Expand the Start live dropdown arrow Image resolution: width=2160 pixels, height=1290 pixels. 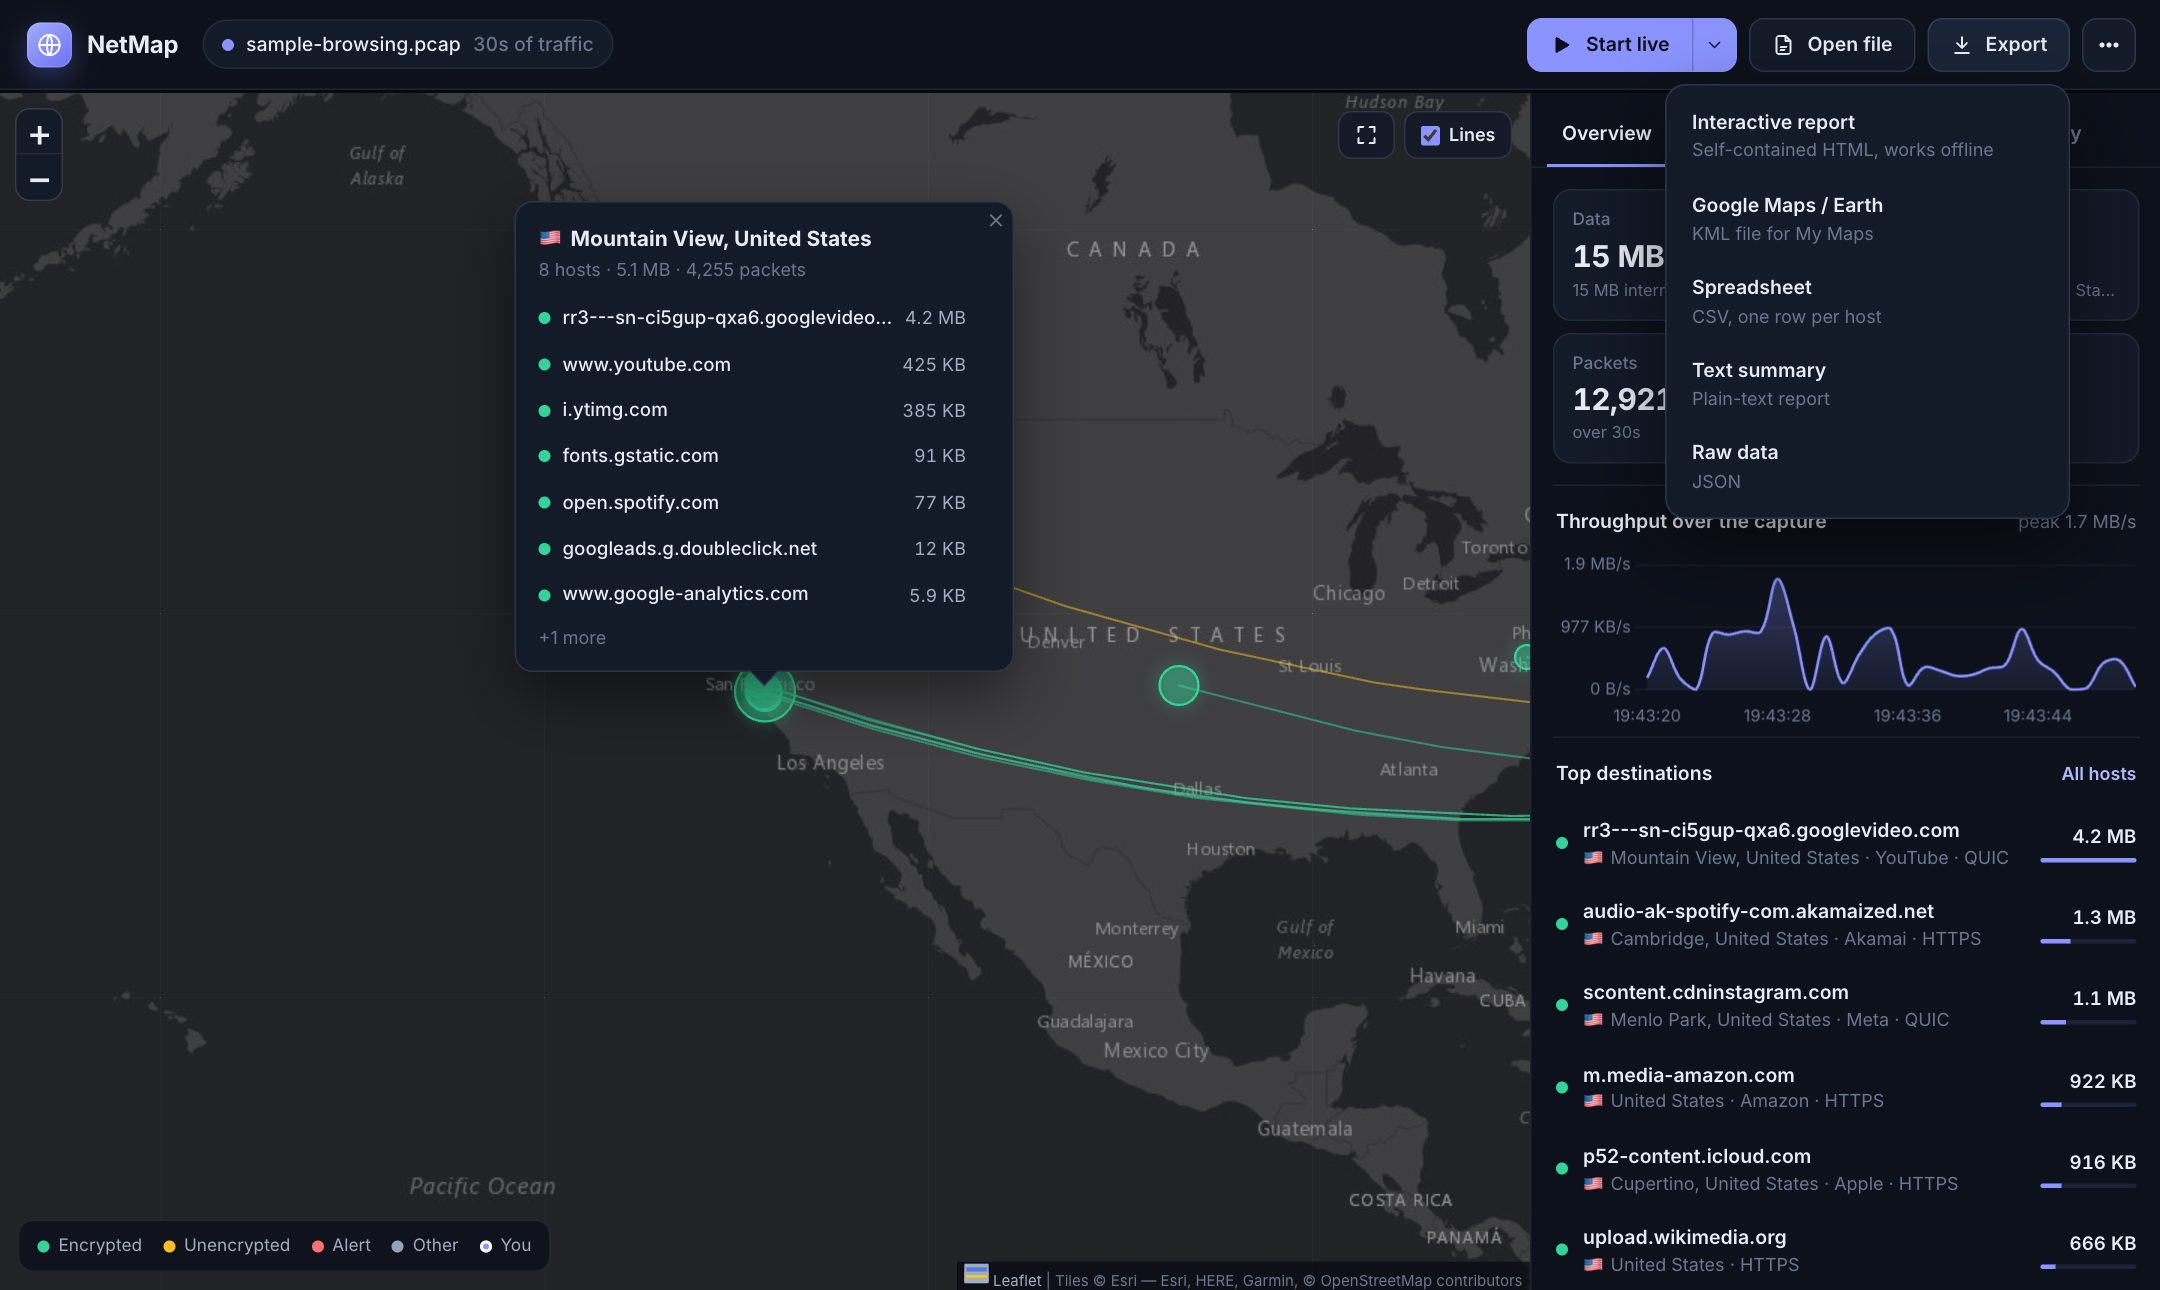(1714, 45)
